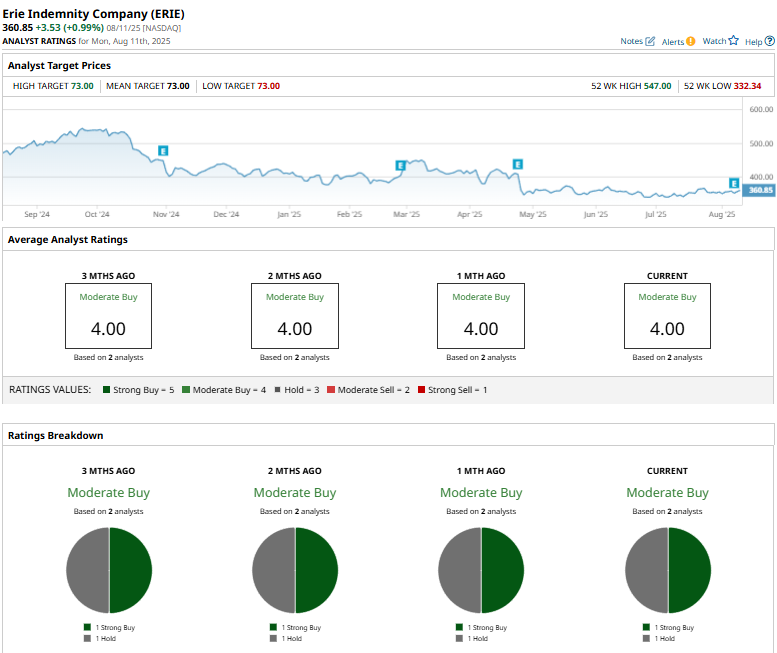Image resolution: width=777 pixels, height=653 pixels.
Task: Click the 1 MTH AGO rating box 4.00
Action: [481, 316]
